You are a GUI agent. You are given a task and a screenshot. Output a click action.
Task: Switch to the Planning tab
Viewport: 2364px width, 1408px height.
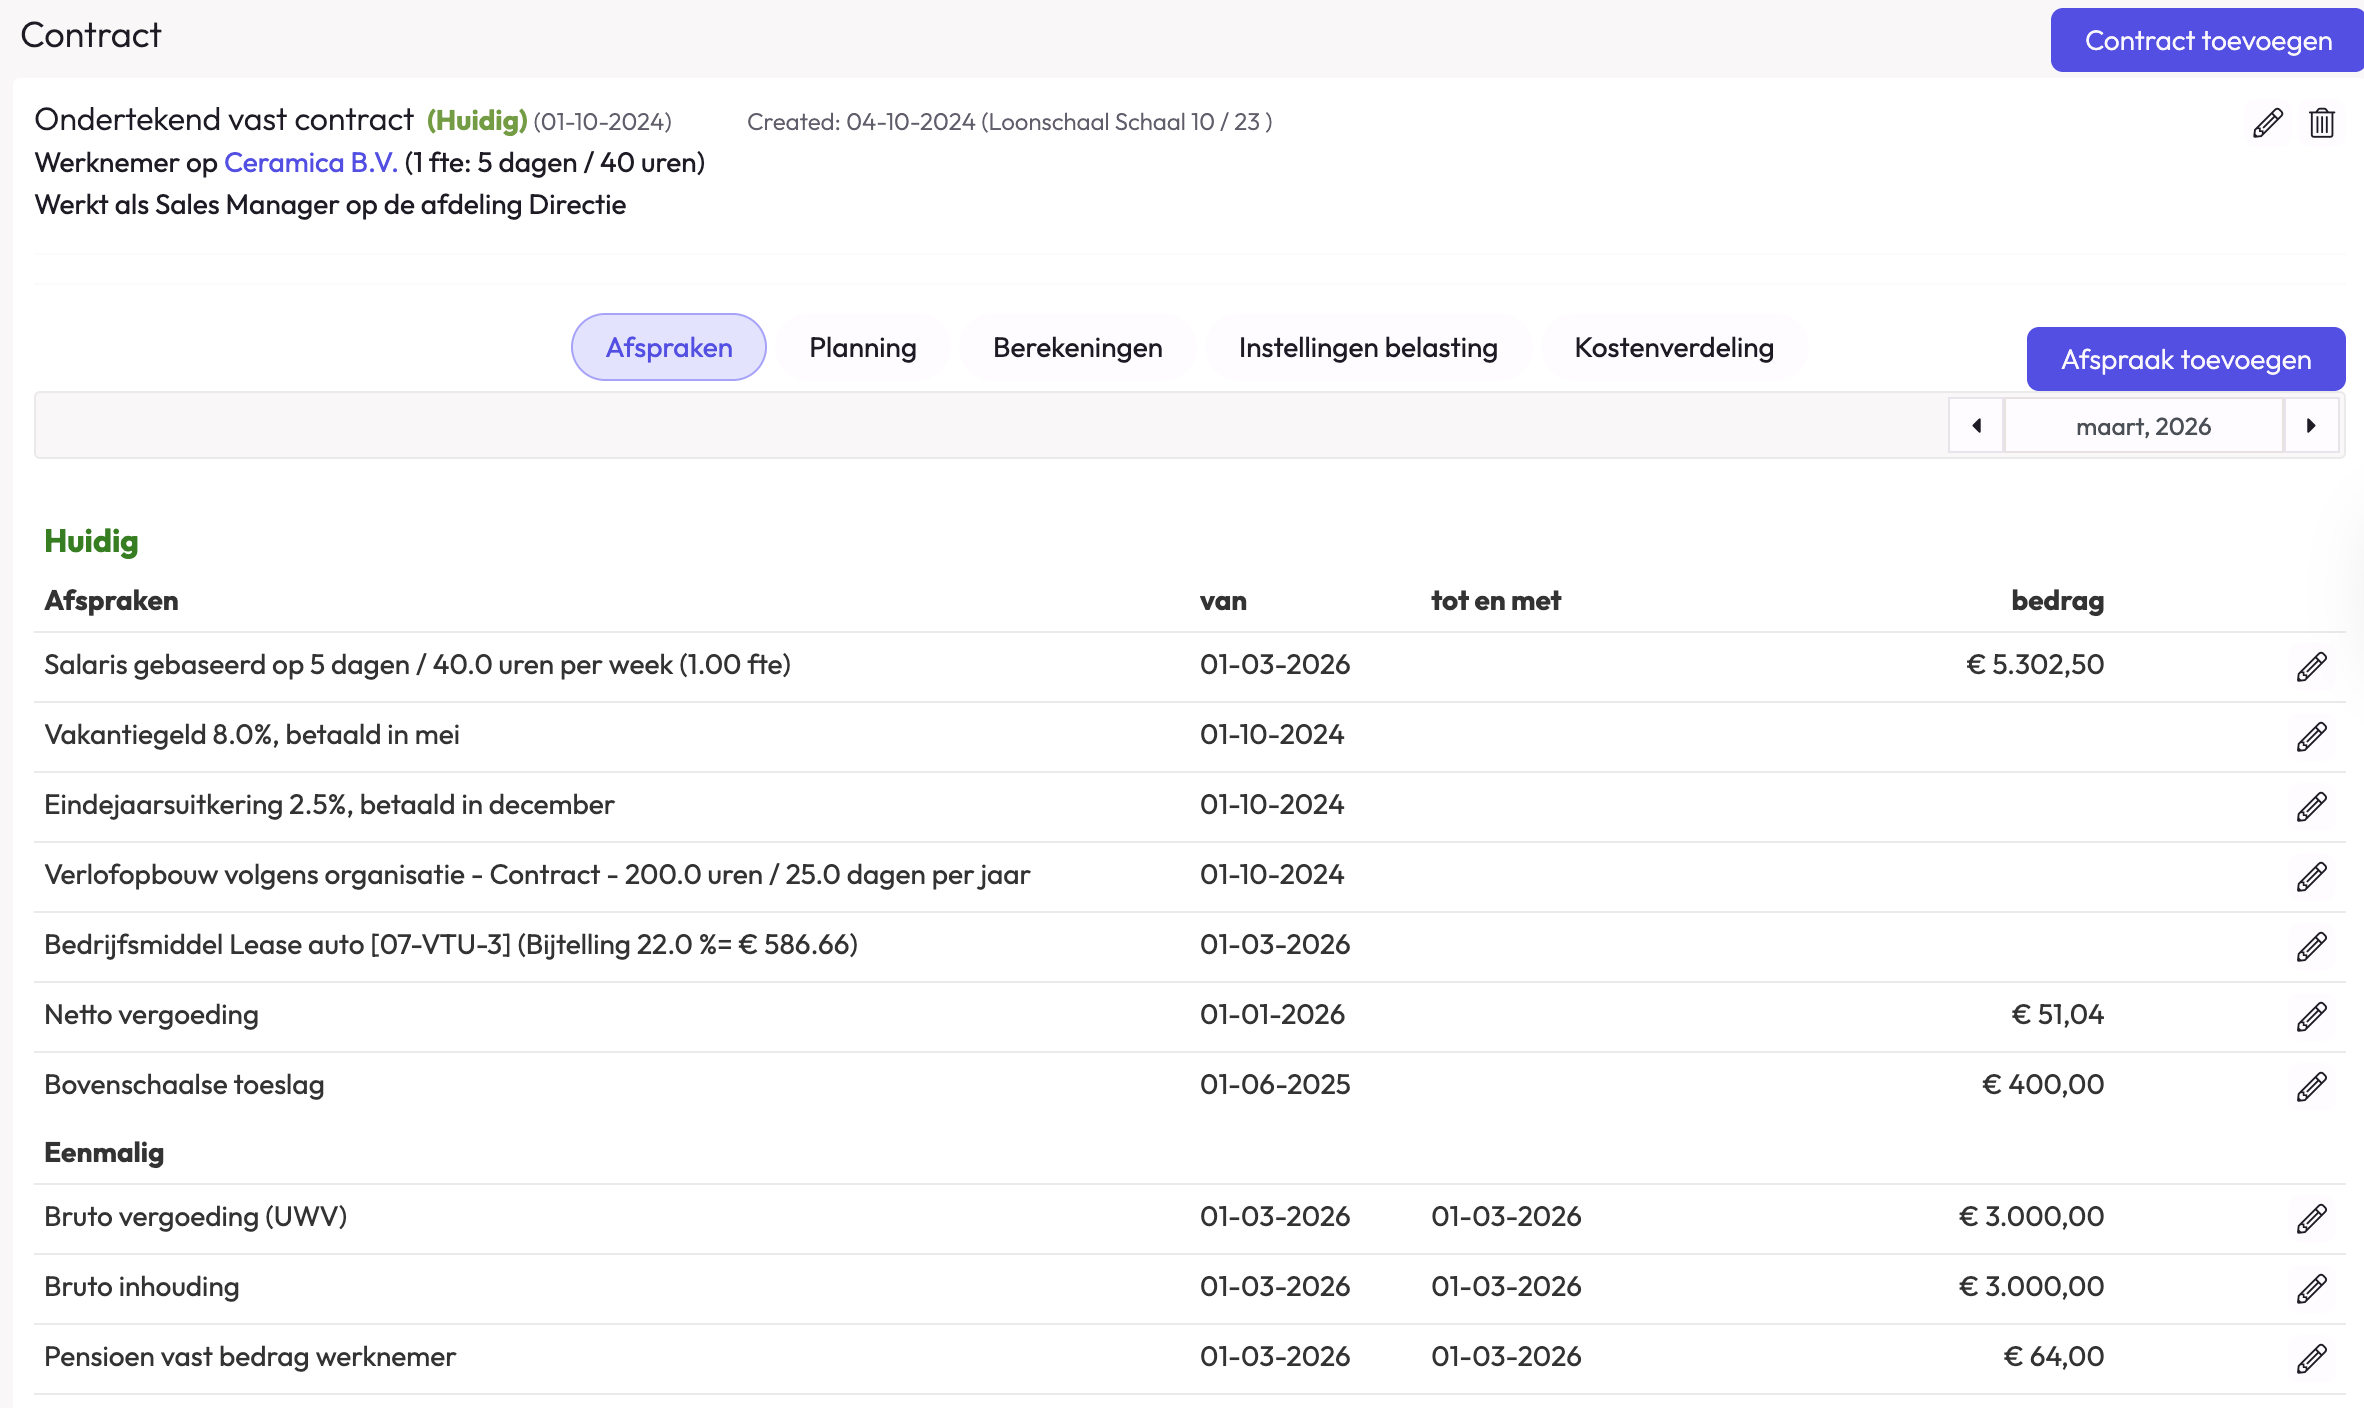tap(862, 347)
